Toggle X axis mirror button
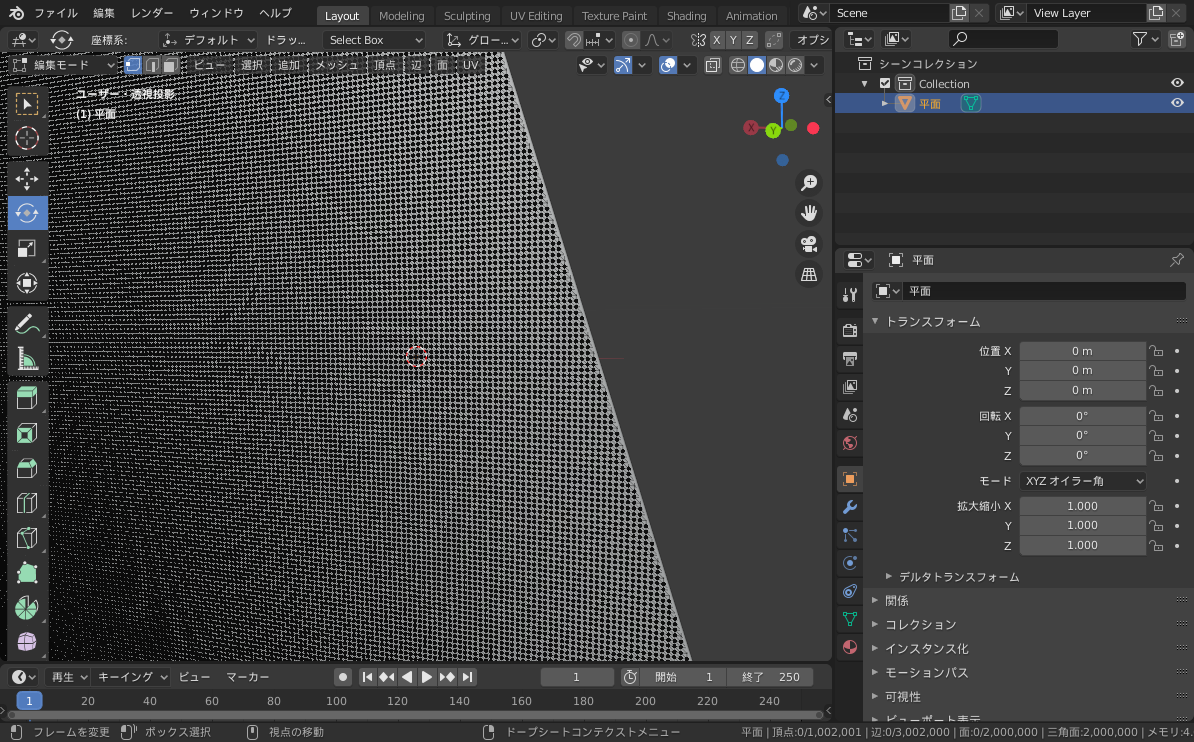 [717, 40]
